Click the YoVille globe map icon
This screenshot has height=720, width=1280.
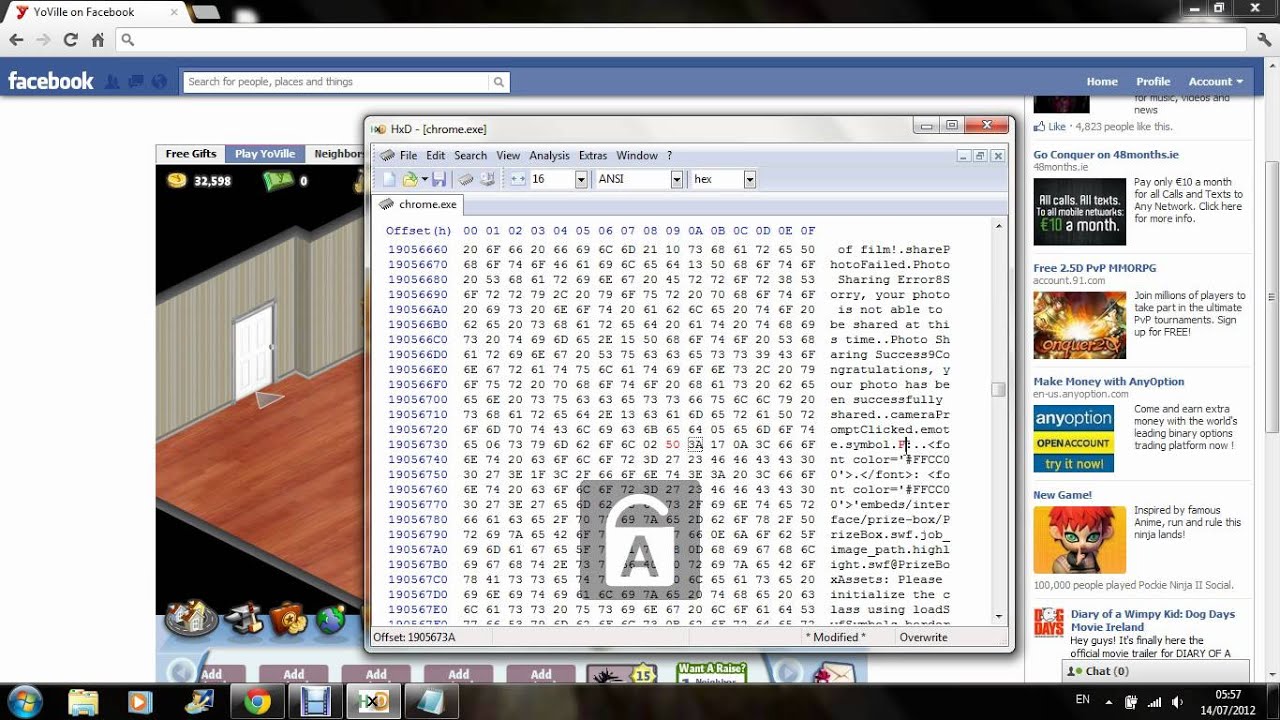[330, 620]
